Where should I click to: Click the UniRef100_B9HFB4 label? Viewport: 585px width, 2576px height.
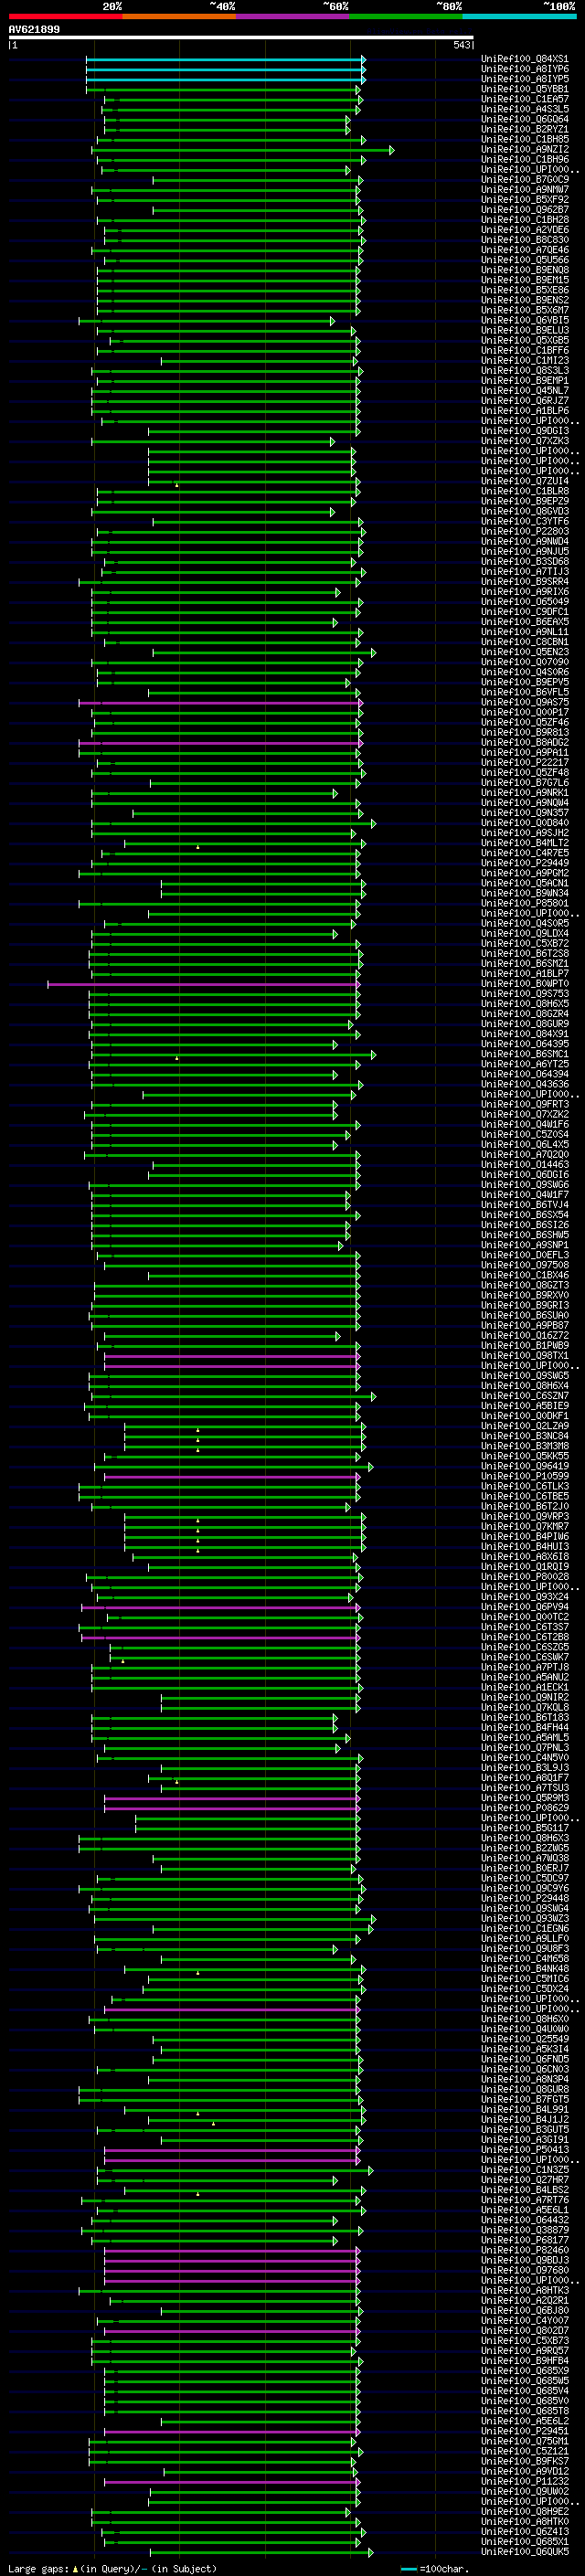pos(525,2360)
